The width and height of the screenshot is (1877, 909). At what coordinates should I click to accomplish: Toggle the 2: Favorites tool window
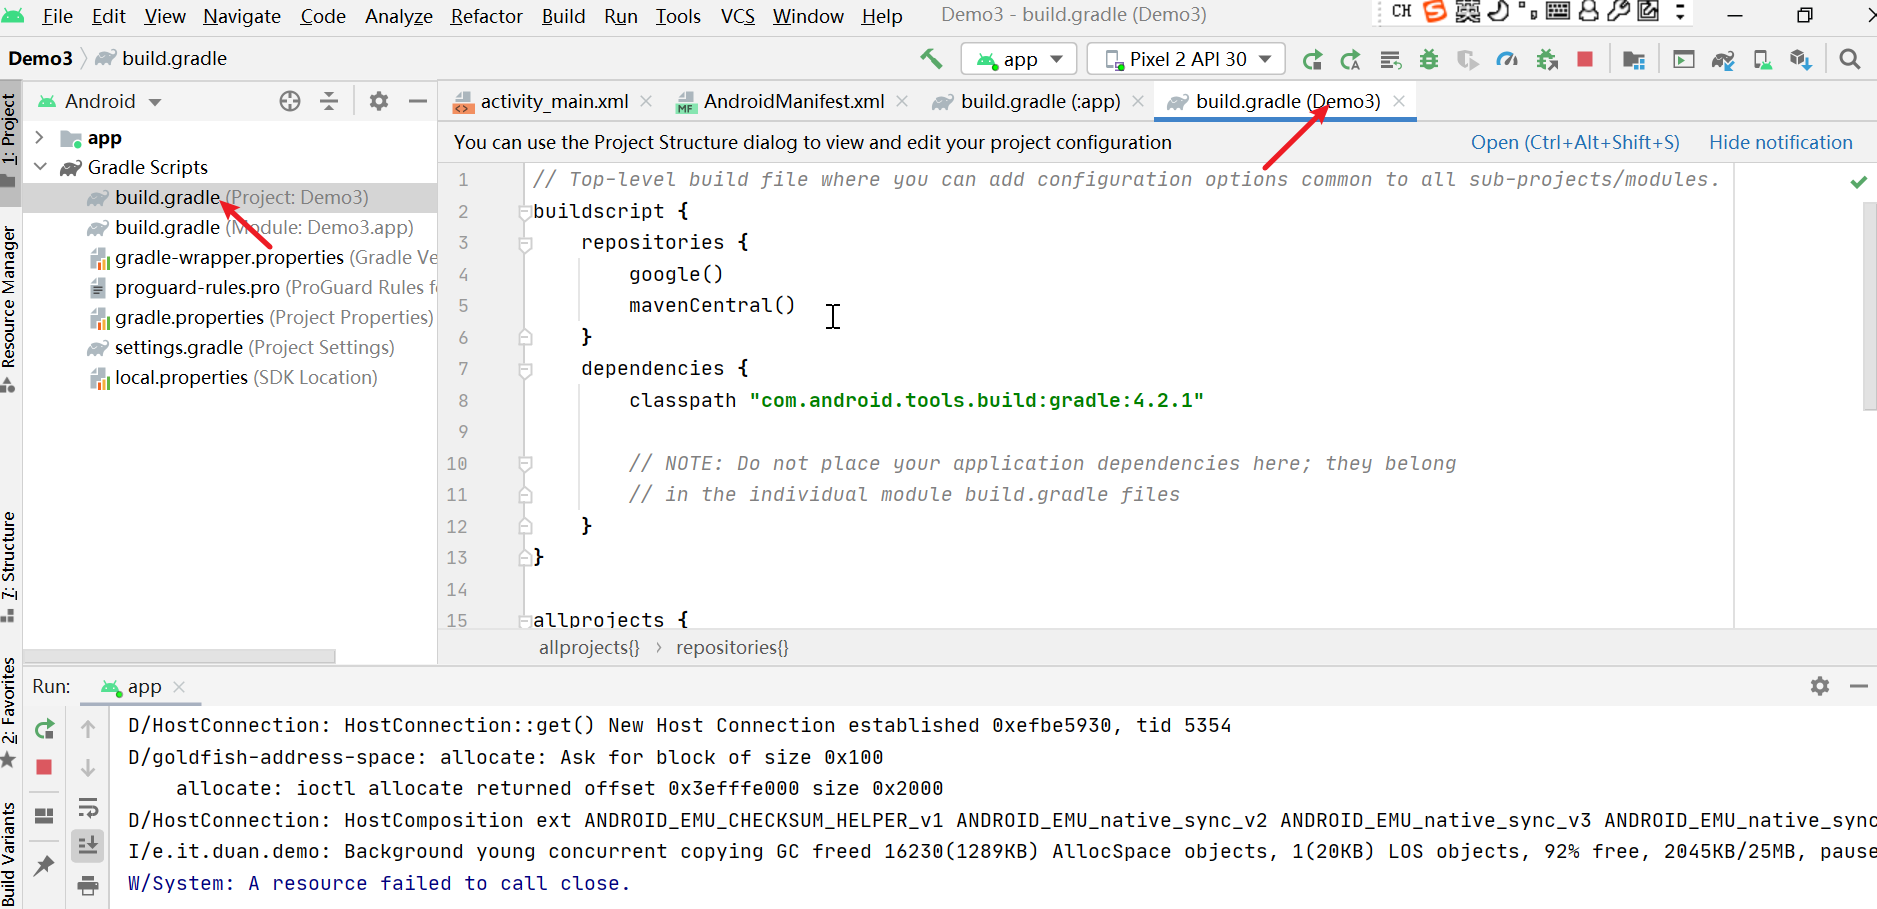pos(9,712)
